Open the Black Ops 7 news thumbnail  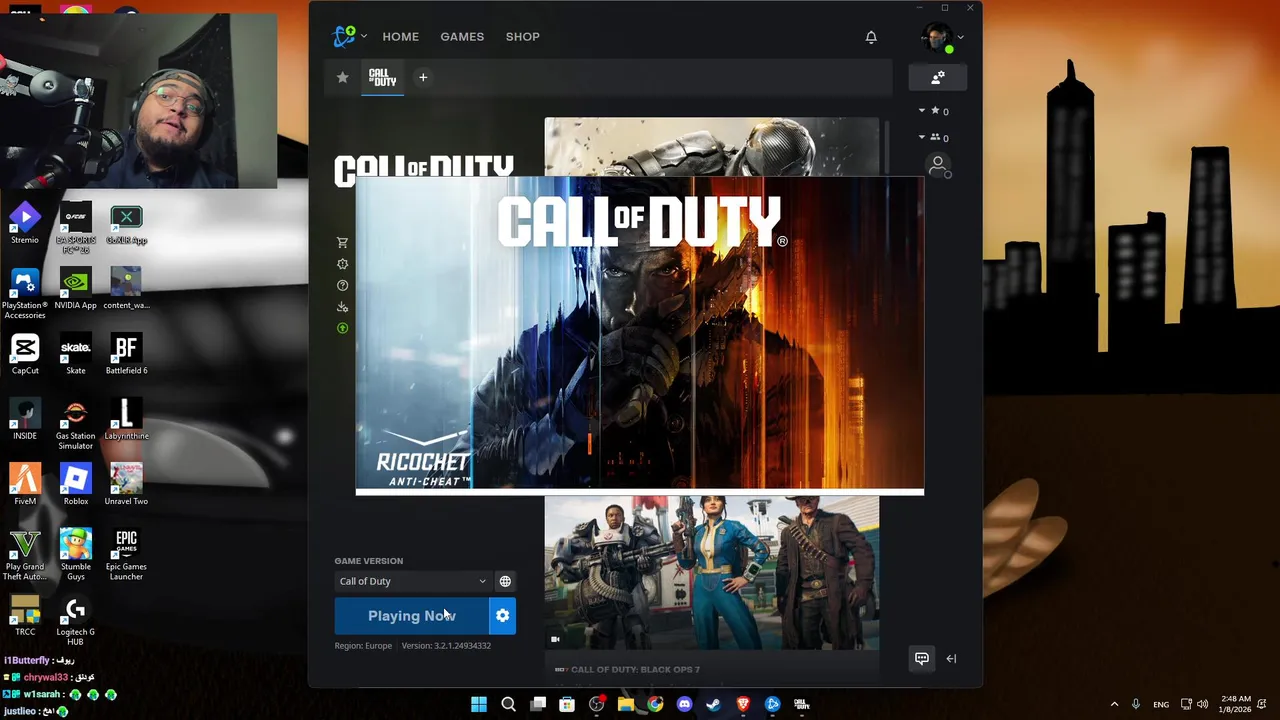click(712, 573)
